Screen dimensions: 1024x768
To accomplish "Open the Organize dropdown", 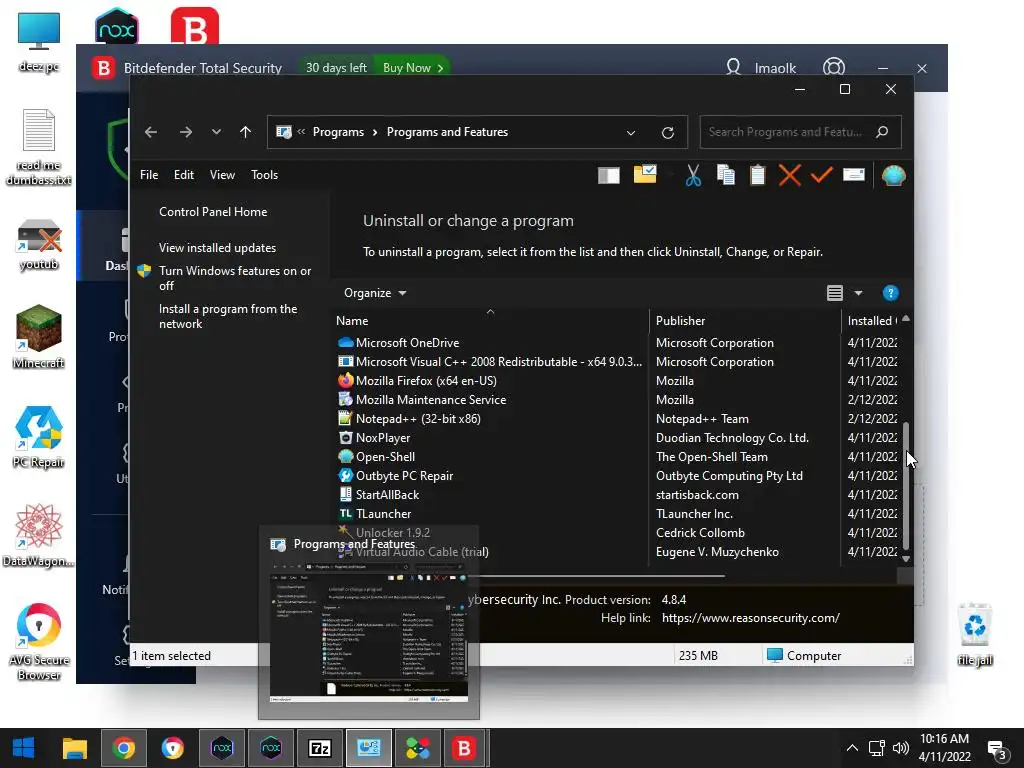I will tap(375, 293).
